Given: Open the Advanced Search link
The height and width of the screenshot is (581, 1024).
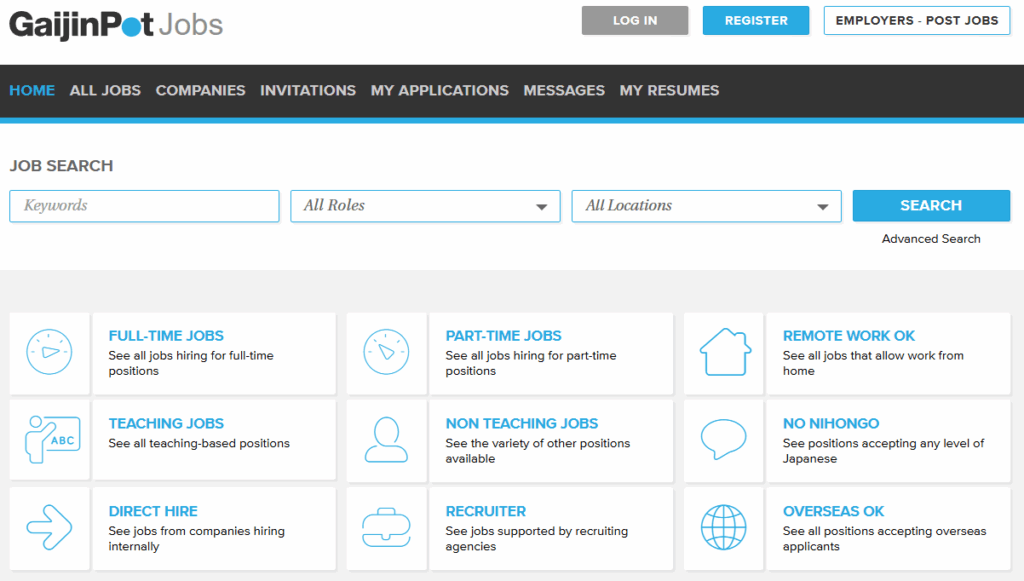Looking at the screenshot, I should (x=930, y=239).
